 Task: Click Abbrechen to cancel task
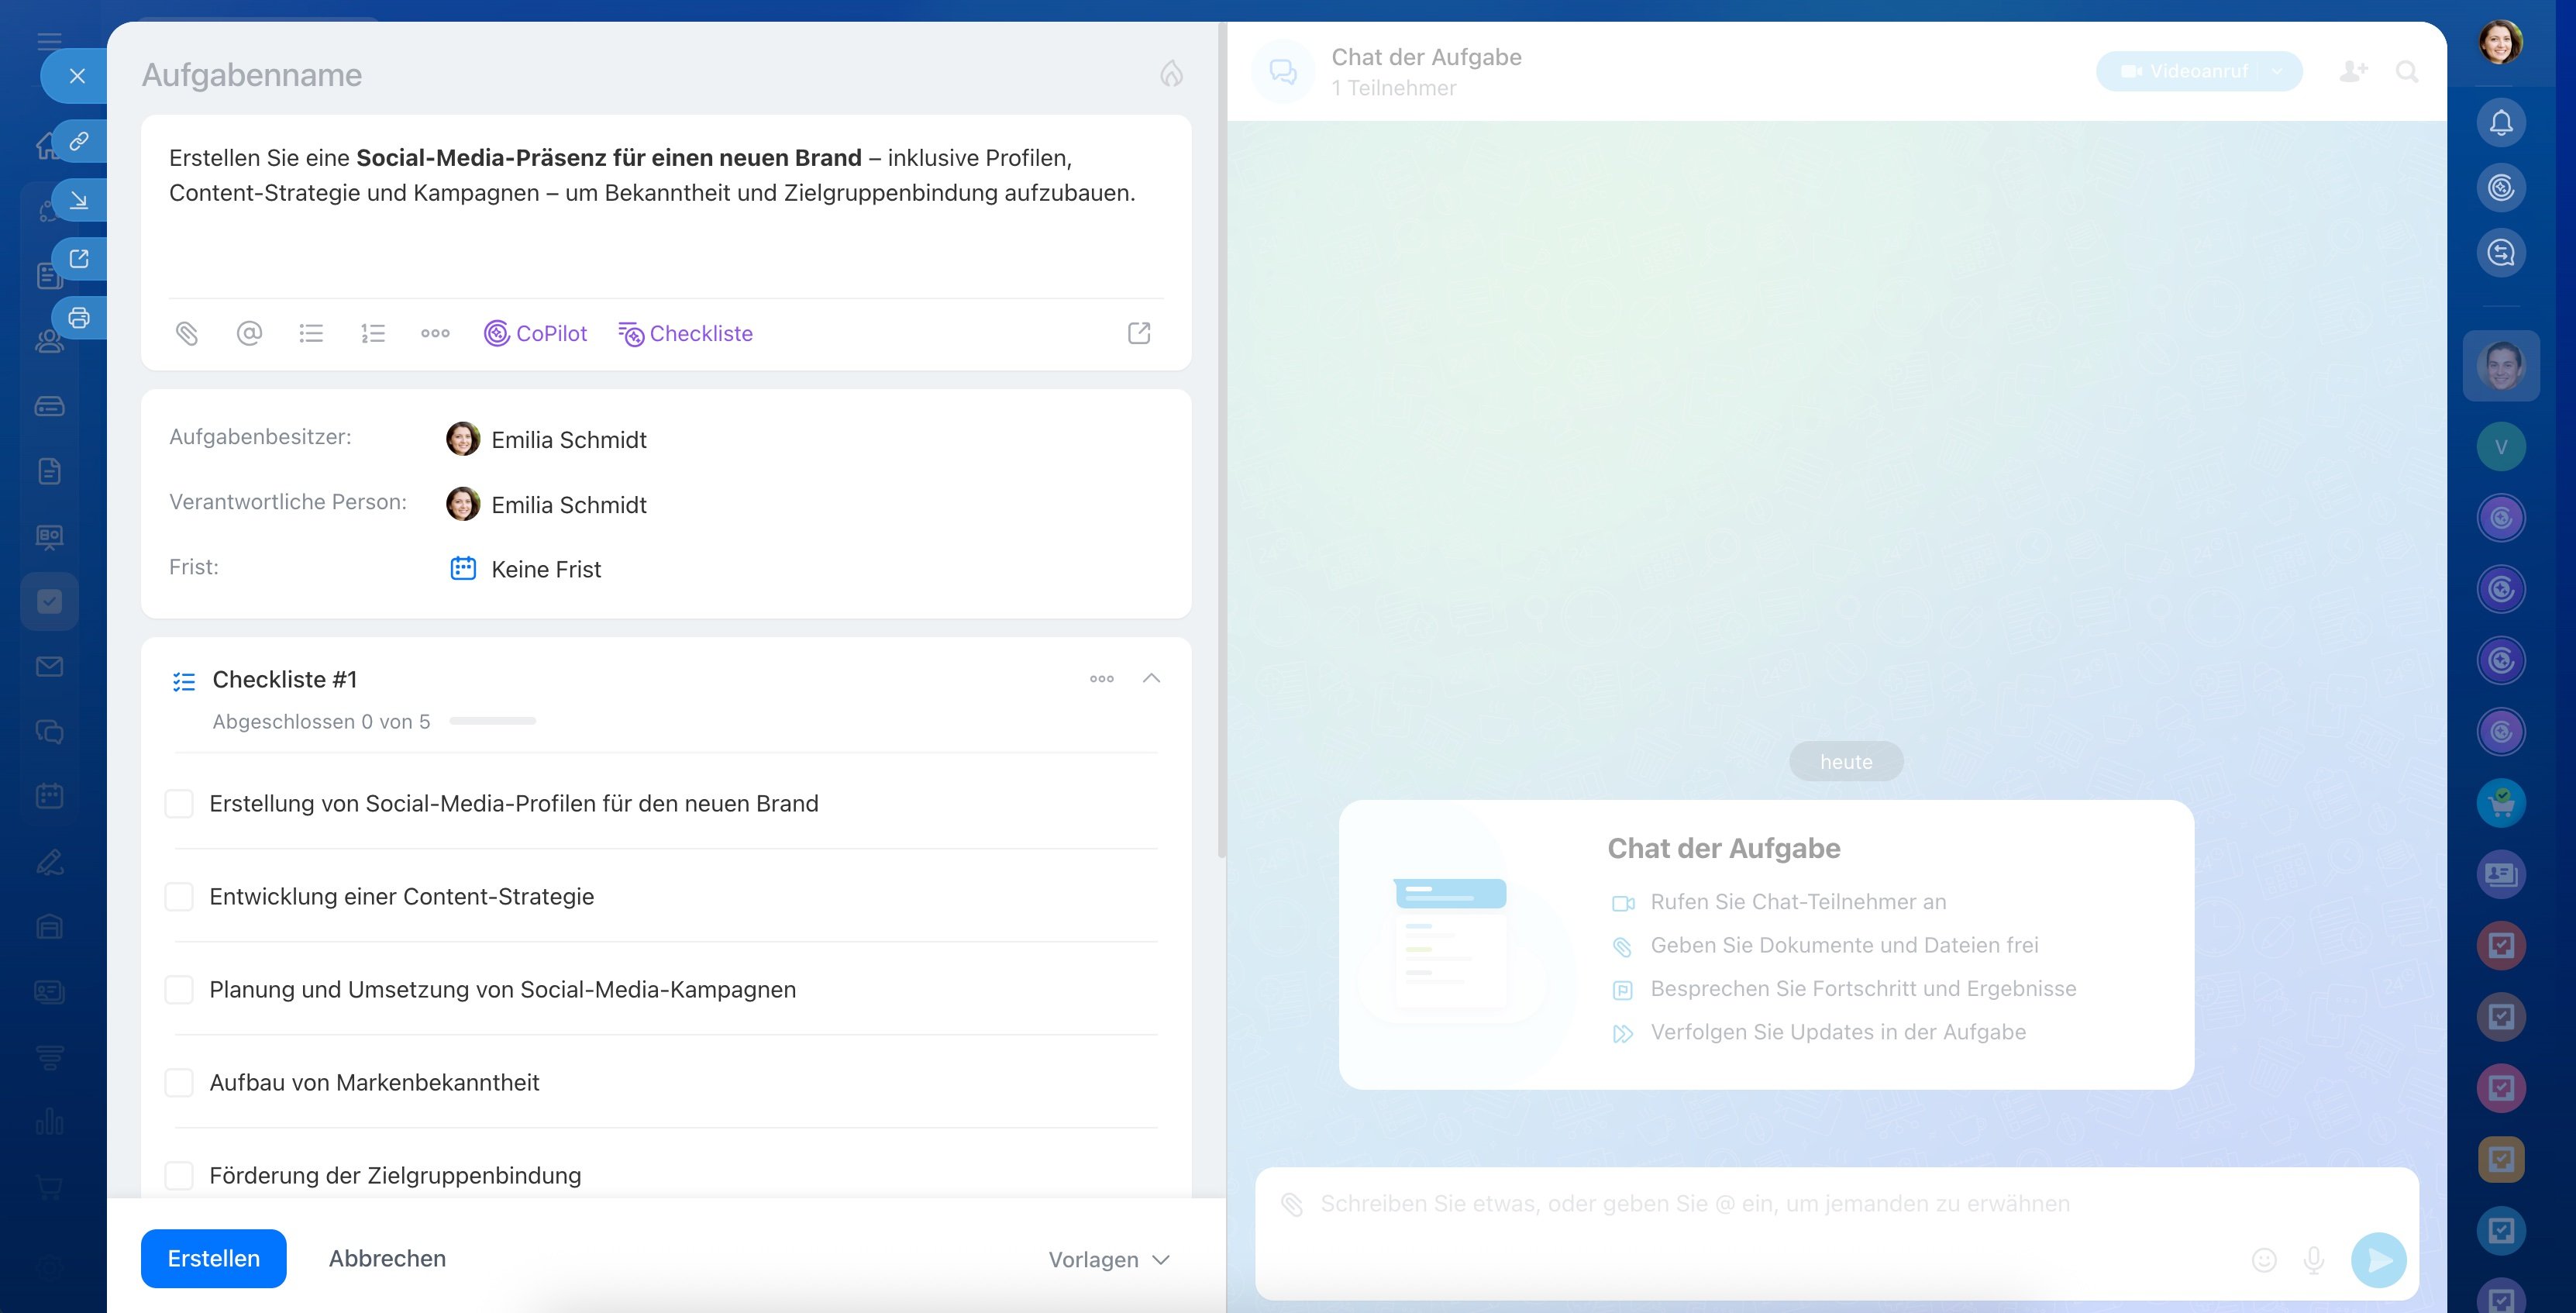387,1258
